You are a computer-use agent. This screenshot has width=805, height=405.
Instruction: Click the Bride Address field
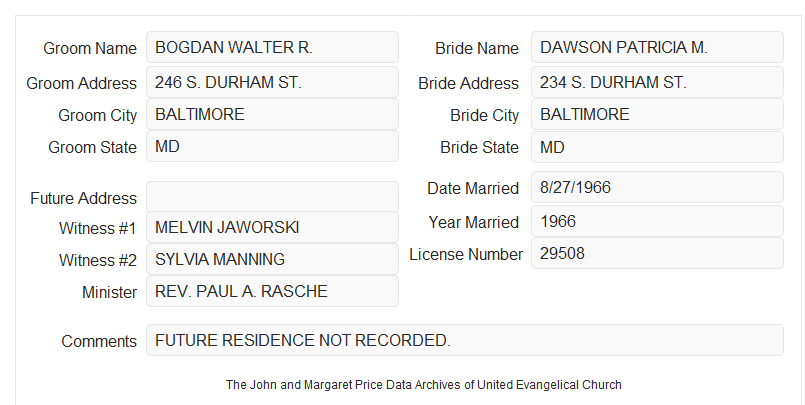point(657,82)
